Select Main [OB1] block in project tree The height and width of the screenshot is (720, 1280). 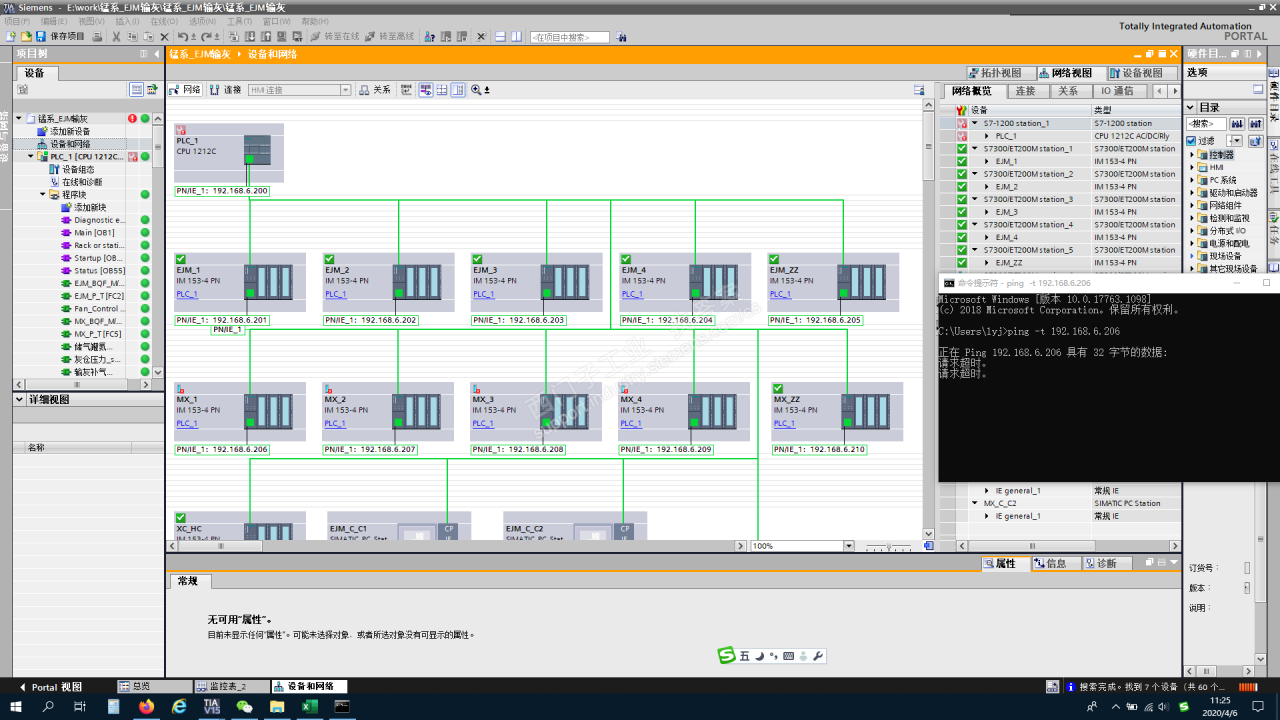click(94, 233)
